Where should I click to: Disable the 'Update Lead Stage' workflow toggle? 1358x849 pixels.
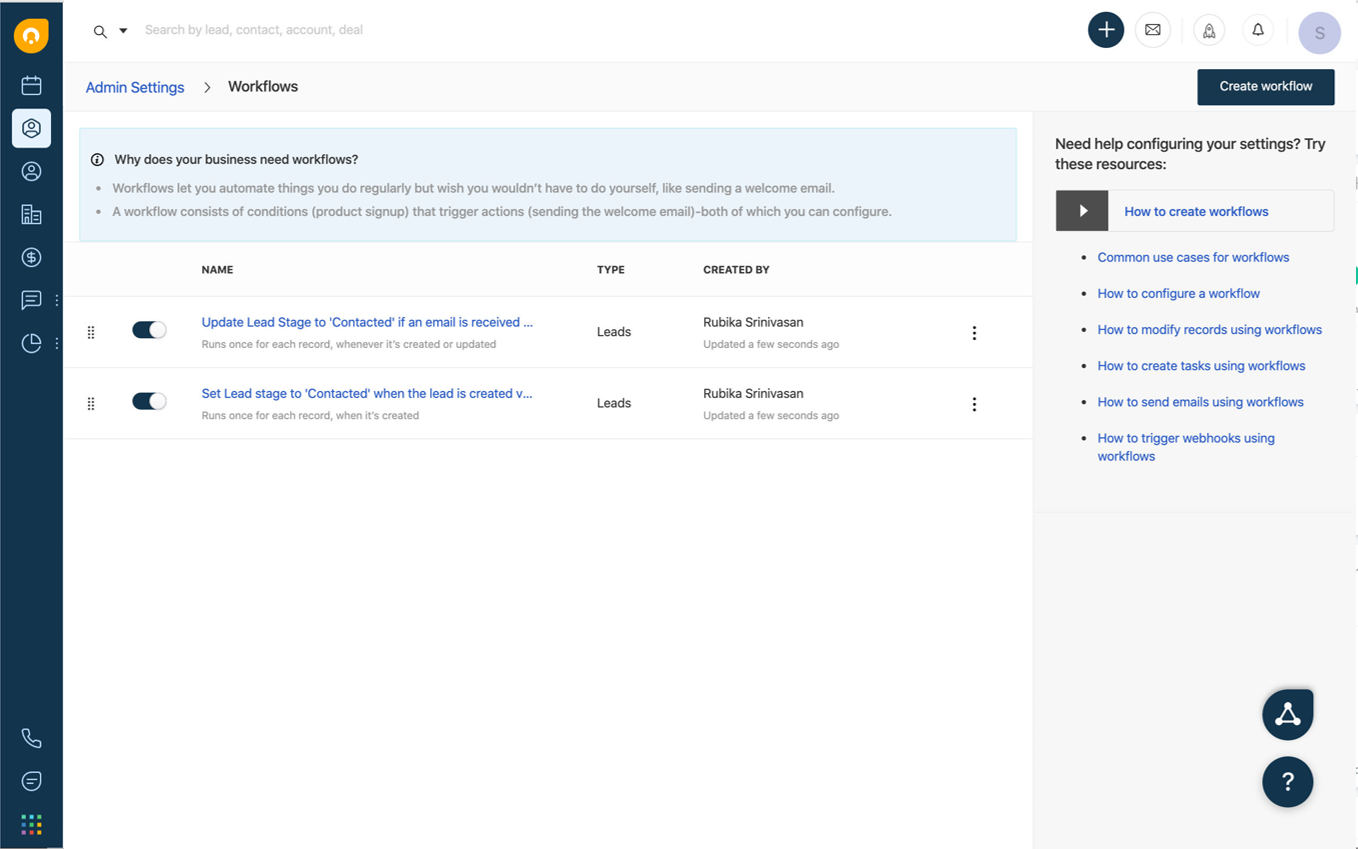click(x=149, y=330)
